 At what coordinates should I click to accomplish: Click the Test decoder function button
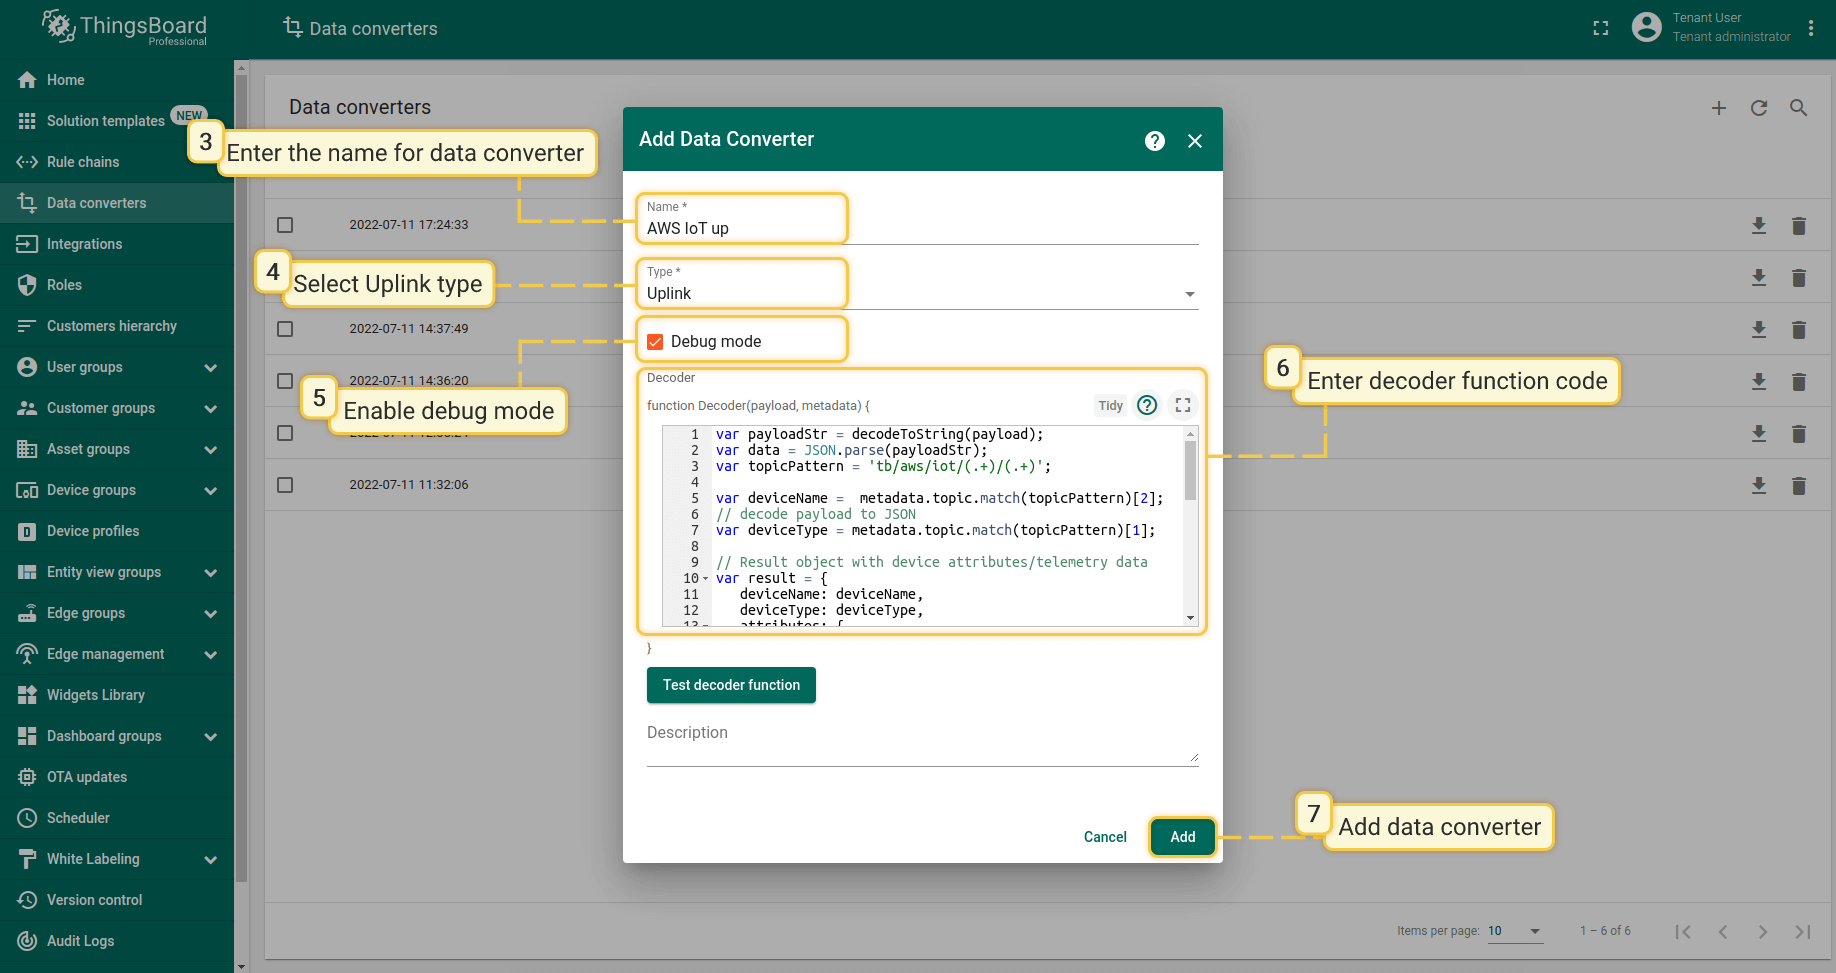(x=731, y=685)
